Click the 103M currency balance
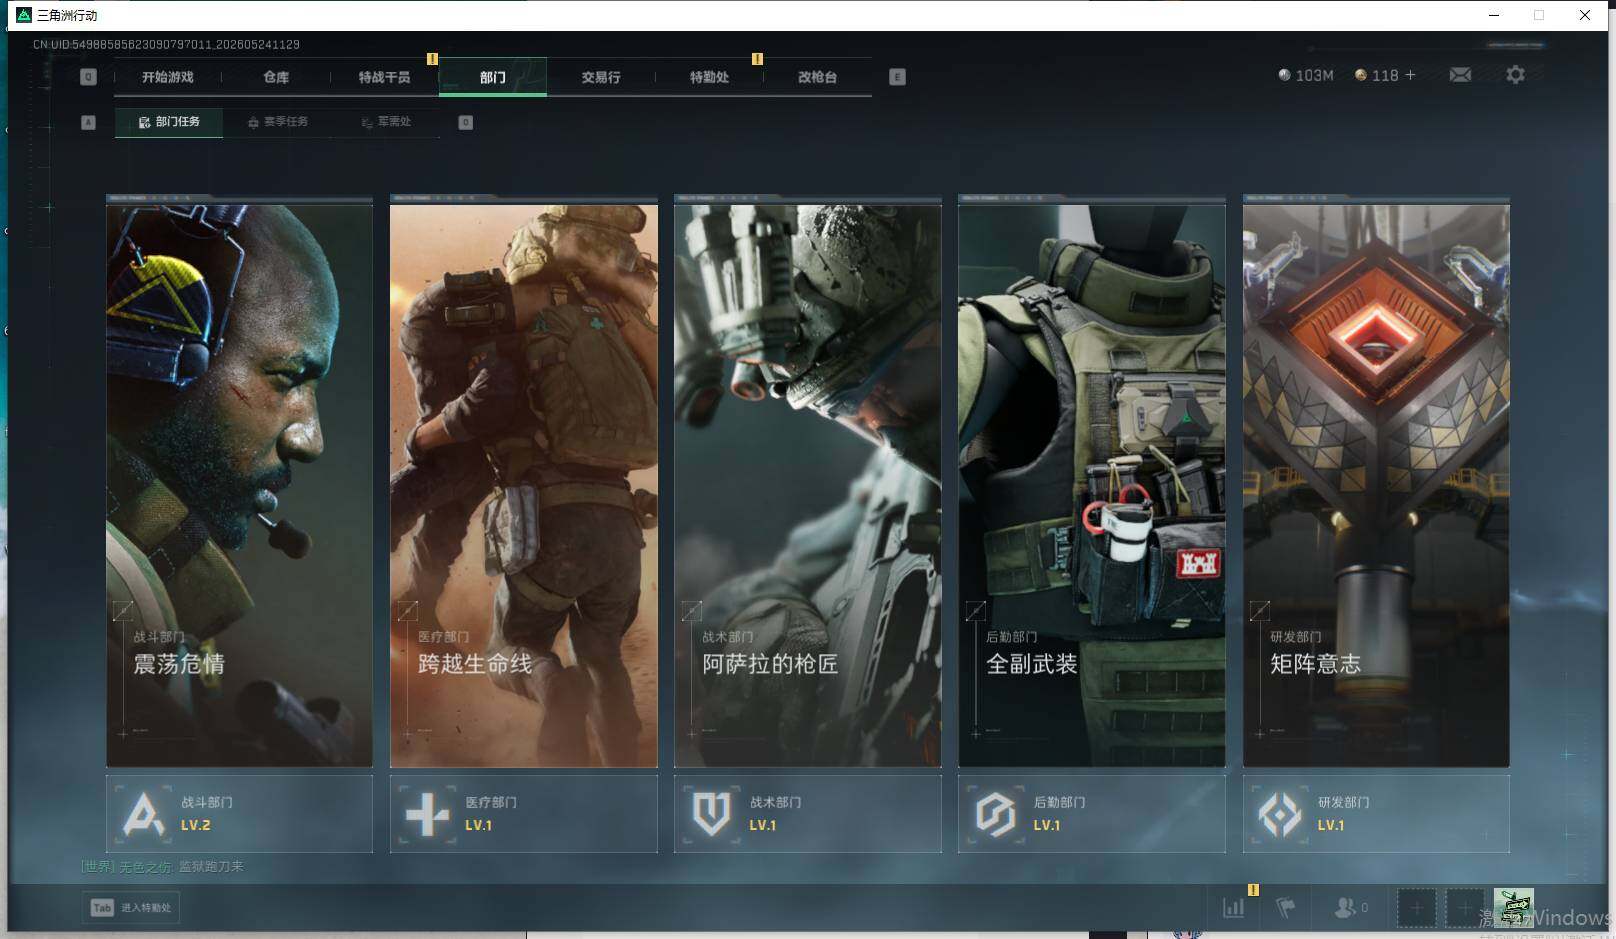This screenshot has width=1616, height=939. coord(1306,75)
